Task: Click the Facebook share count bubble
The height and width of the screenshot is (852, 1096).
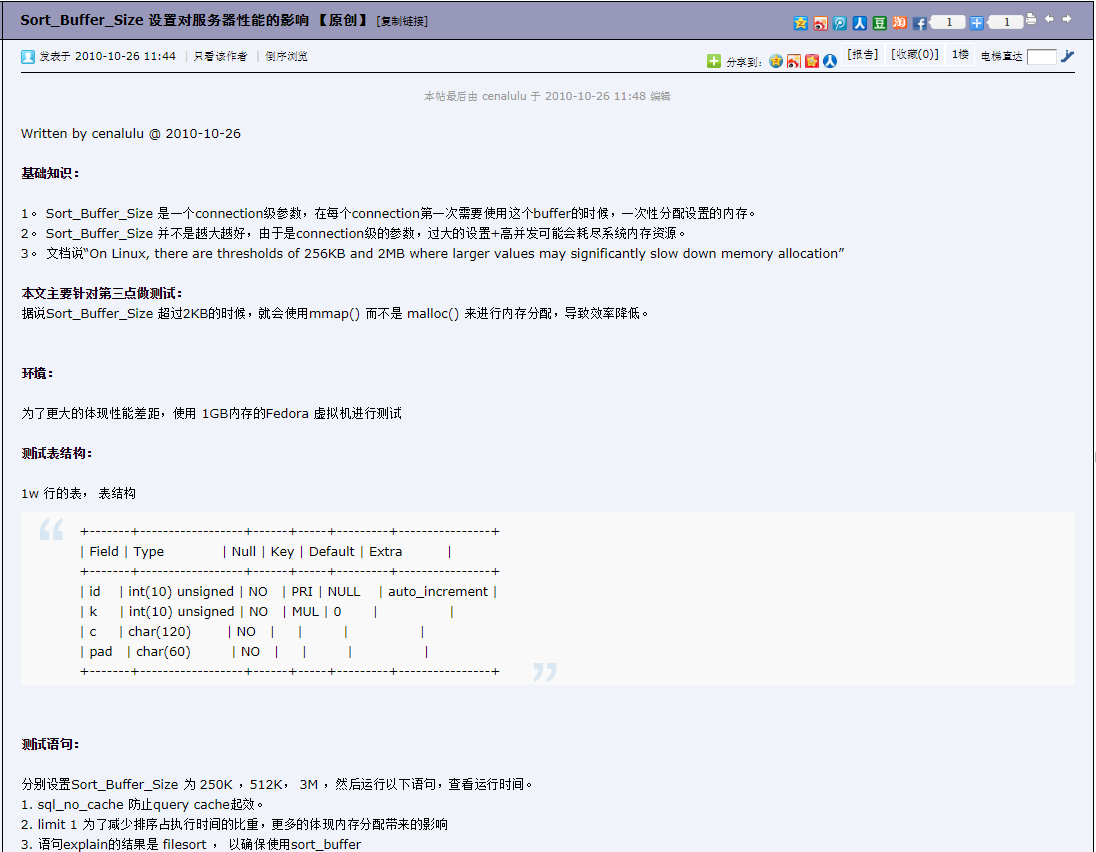Action: 948,22
